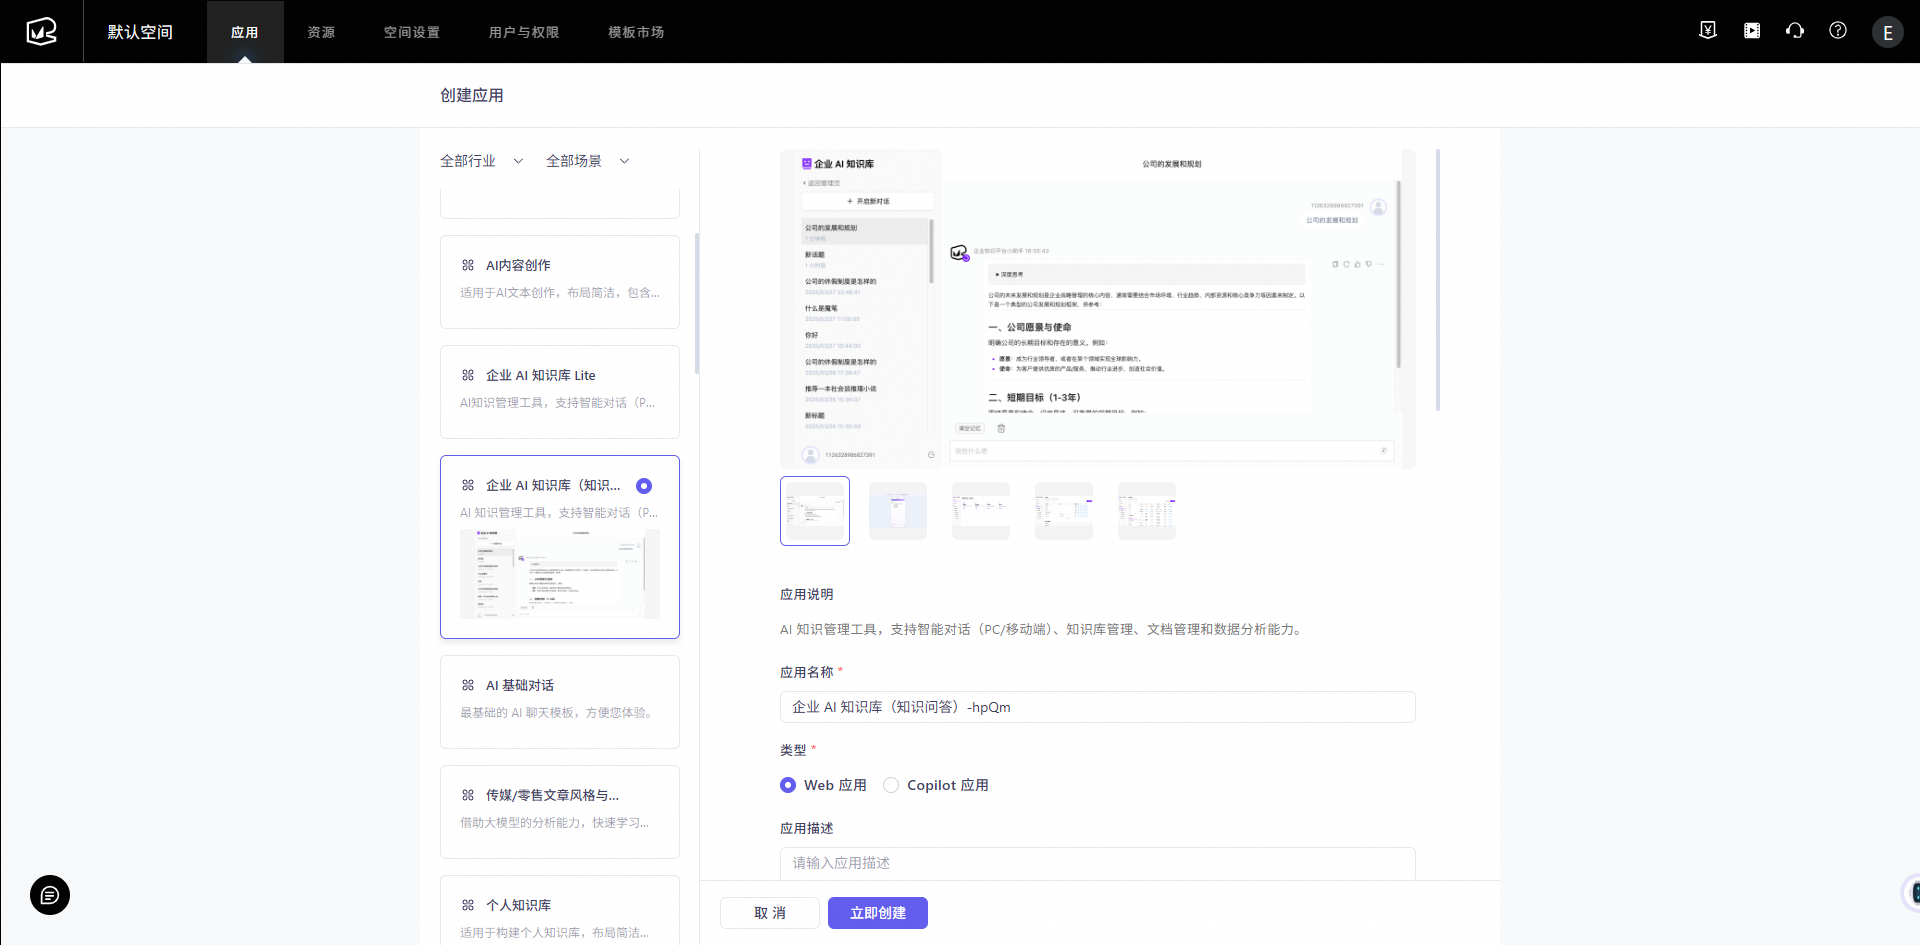Select the fifth preview thumbnail
Viewport: 1920px width, 945px height.
[1147, 511]
